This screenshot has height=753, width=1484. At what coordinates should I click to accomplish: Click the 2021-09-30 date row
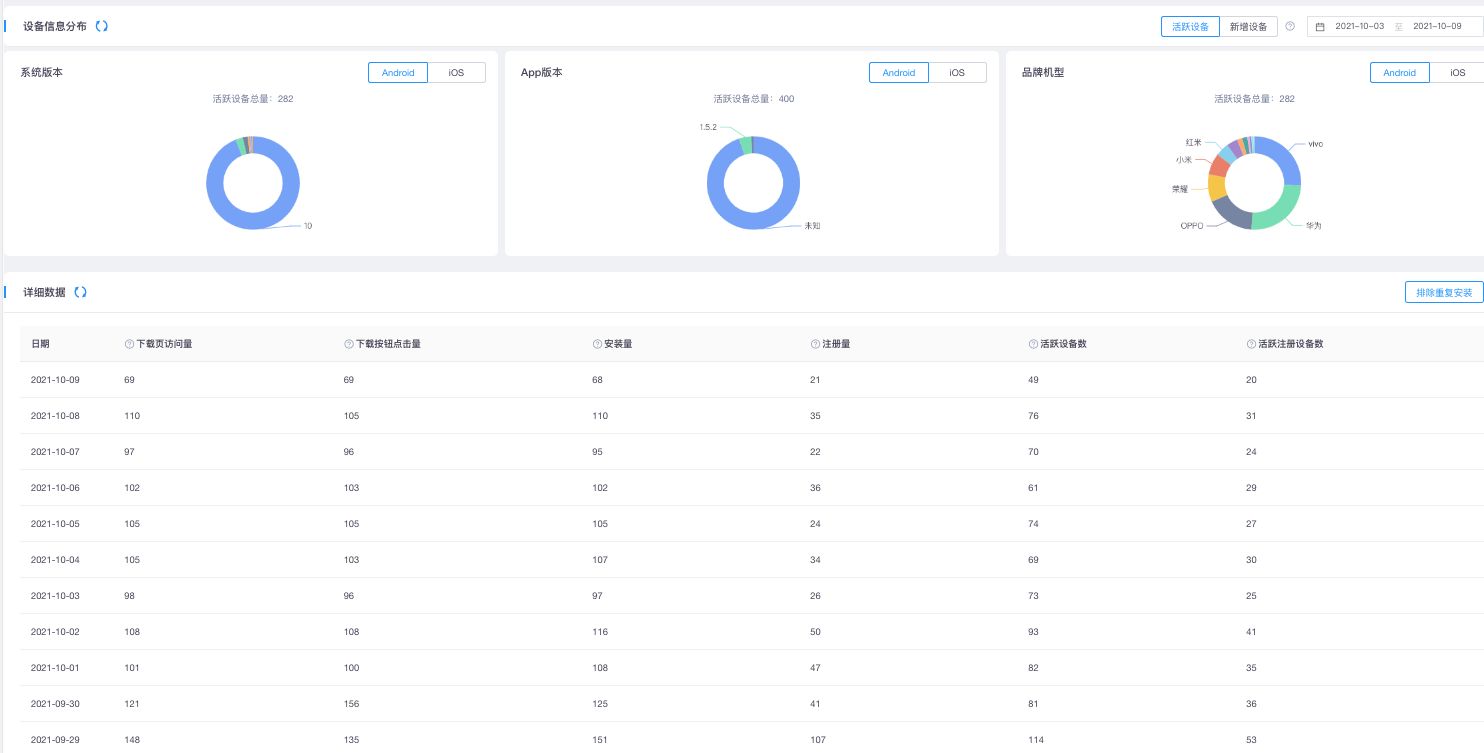(x=752, y=704)
